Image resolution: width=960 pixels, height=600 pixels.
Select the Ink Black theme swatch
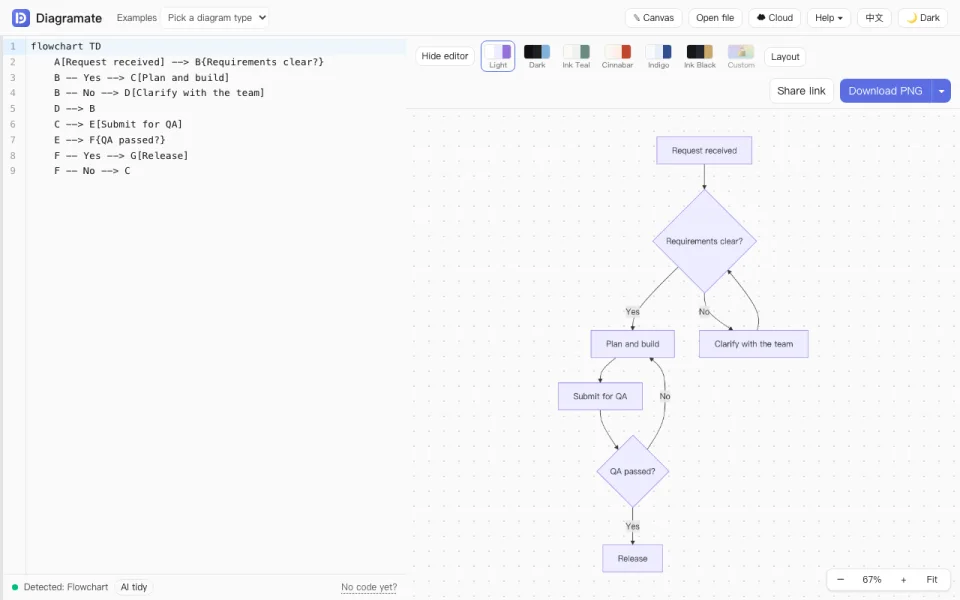coord(699,56)
